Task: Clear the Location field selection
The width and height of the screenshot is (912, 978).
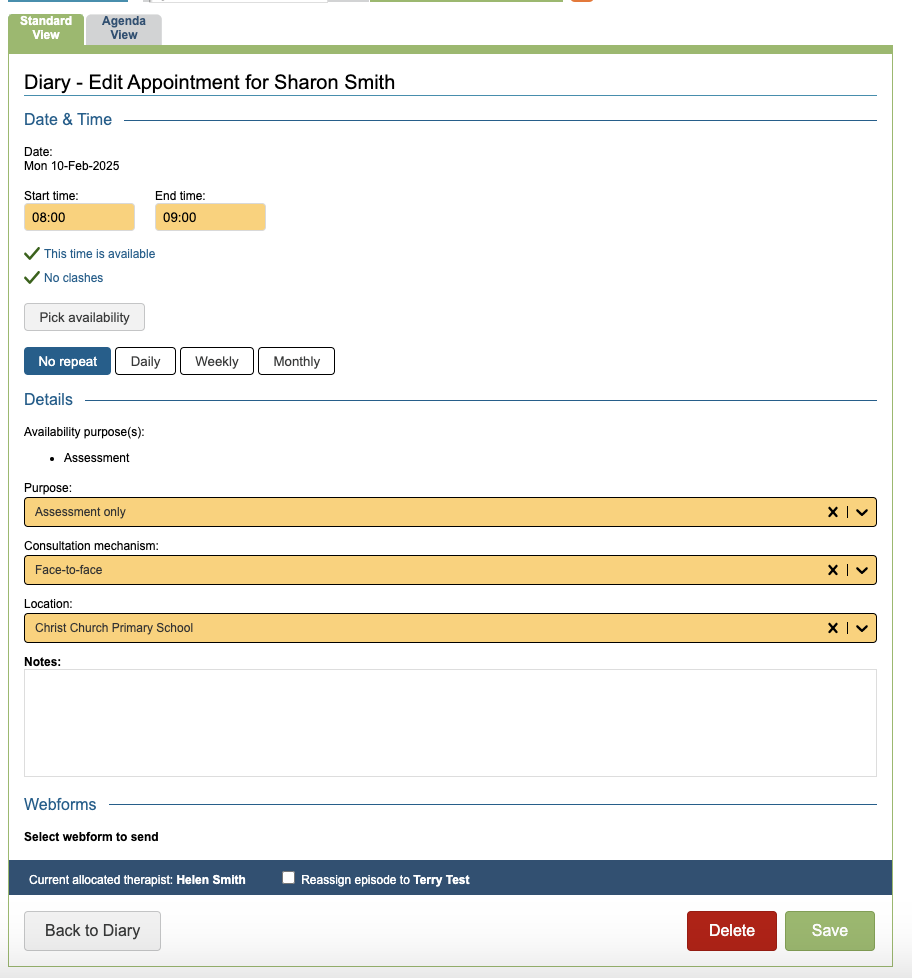Action: [832, 628]
